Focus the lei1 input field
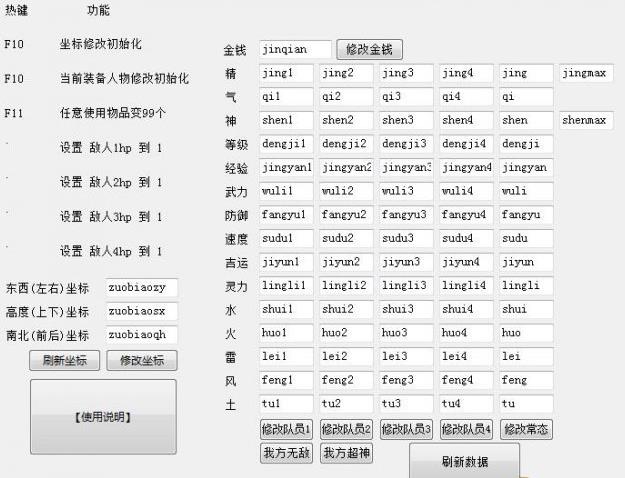 (x=286, y=356)
